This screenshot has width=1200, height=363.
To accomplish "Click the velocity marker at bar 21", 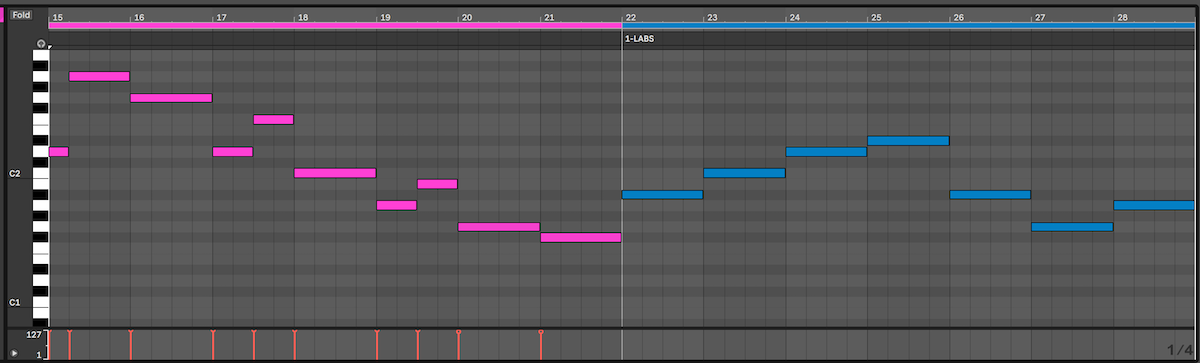I will 541,344.
